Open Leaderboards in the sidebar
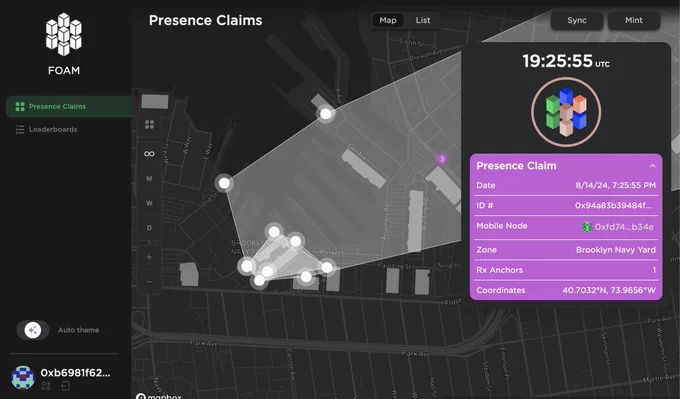 click(x=53, y=129)
